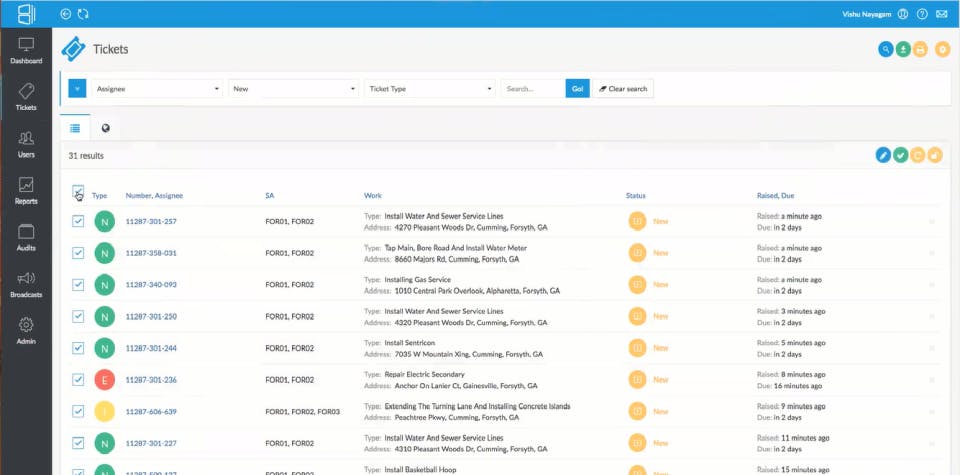
Task: Click the orange print round icon
Action: click(920, 49)
